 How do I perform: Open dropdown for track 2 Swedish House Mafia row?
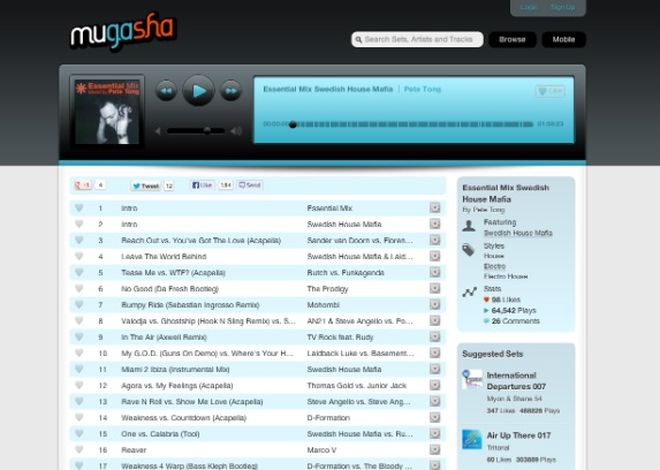435,224
